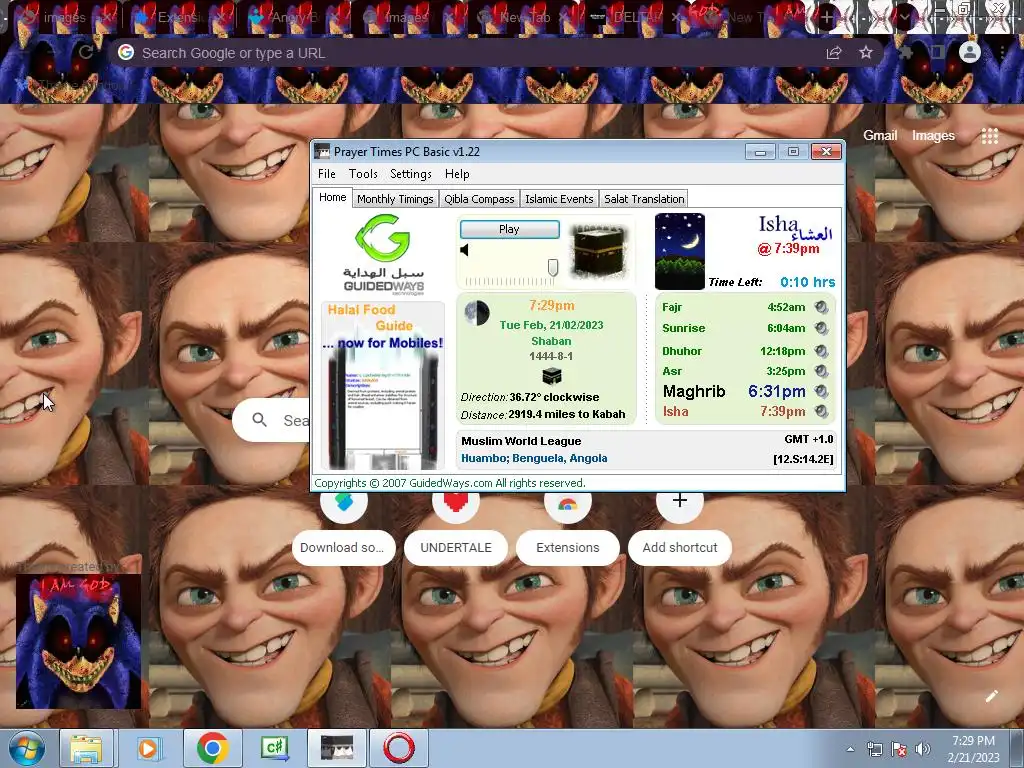Minimize the Prayer Times window
This screenshot has width=1024, height=768.
760,152
